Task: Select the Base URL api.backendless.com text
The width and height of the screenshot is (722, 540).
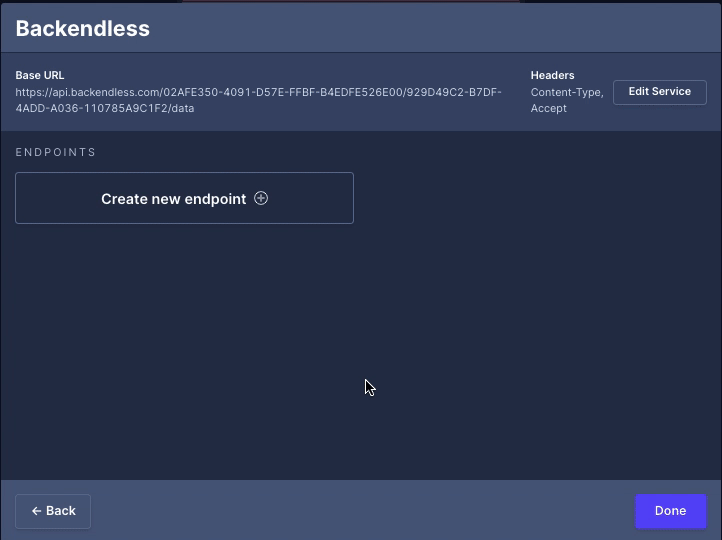Action: 258,100
